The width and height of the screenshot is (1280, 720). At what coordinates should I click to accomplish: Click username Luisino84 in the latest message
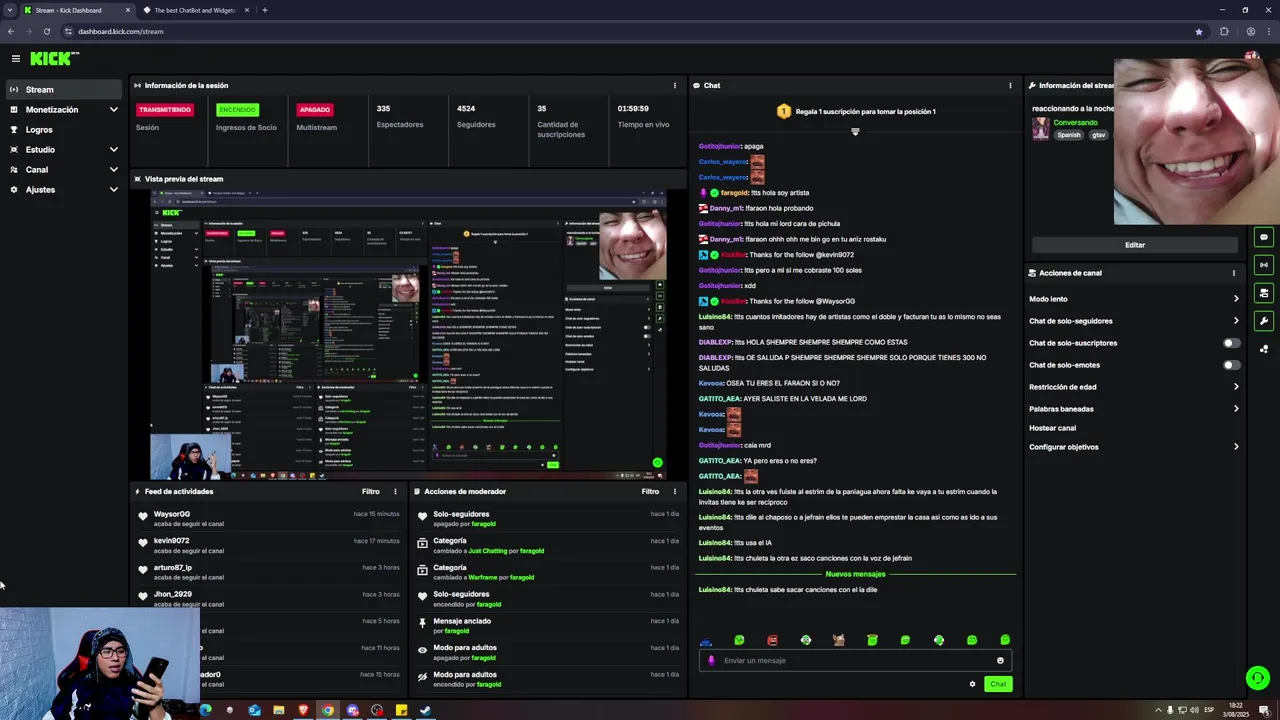coord(715,590)
